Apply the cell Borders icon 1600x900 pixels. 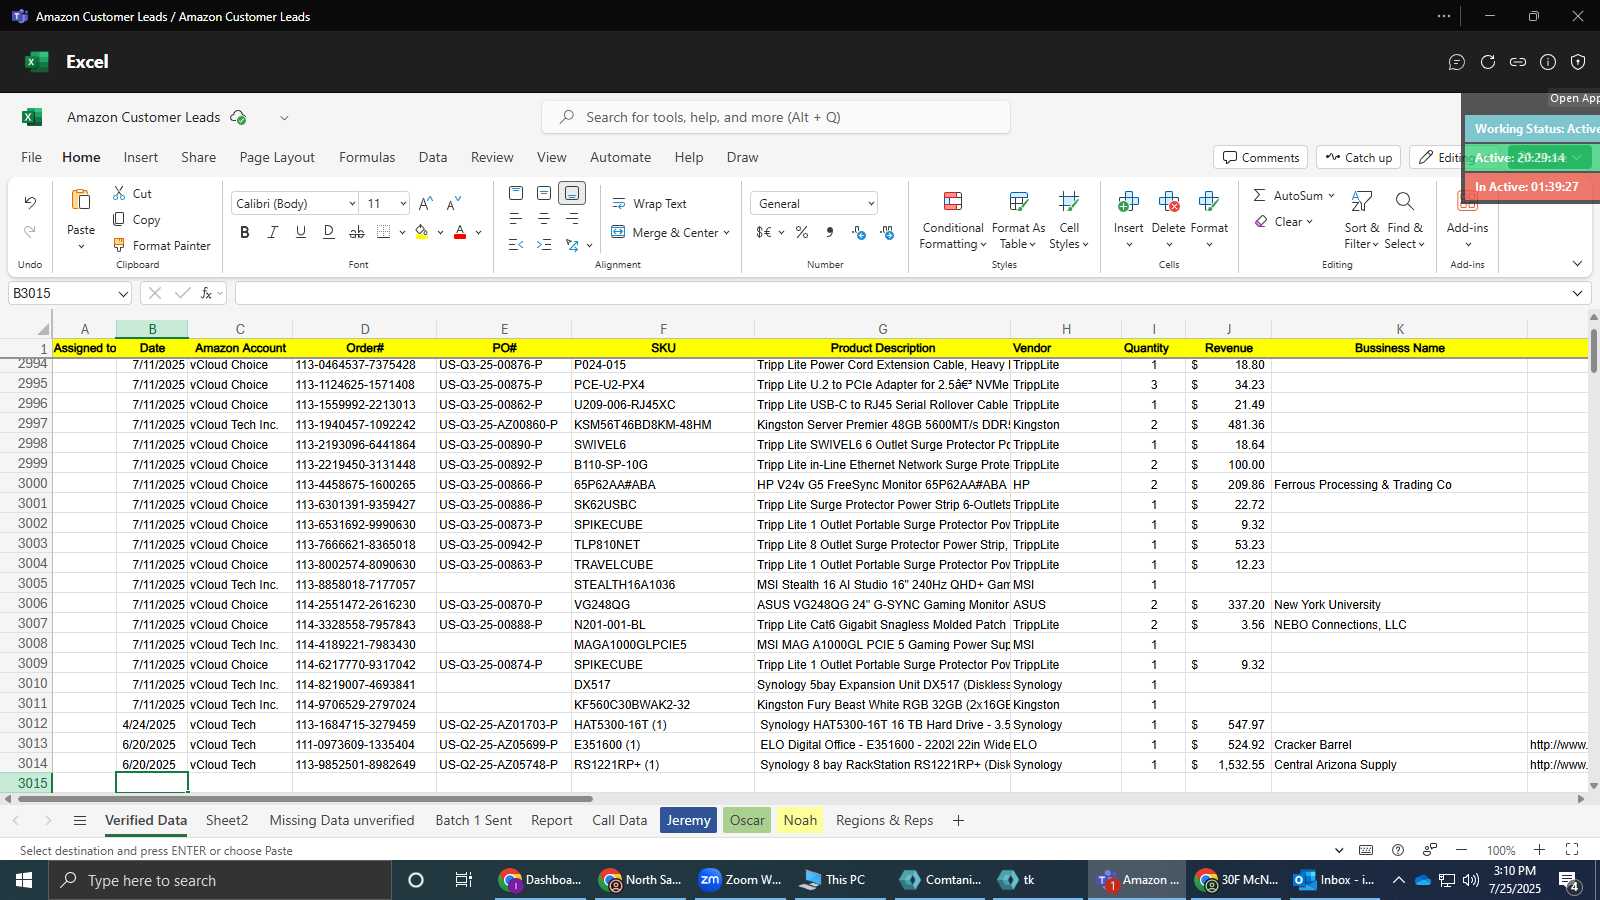tap(384, 232)
